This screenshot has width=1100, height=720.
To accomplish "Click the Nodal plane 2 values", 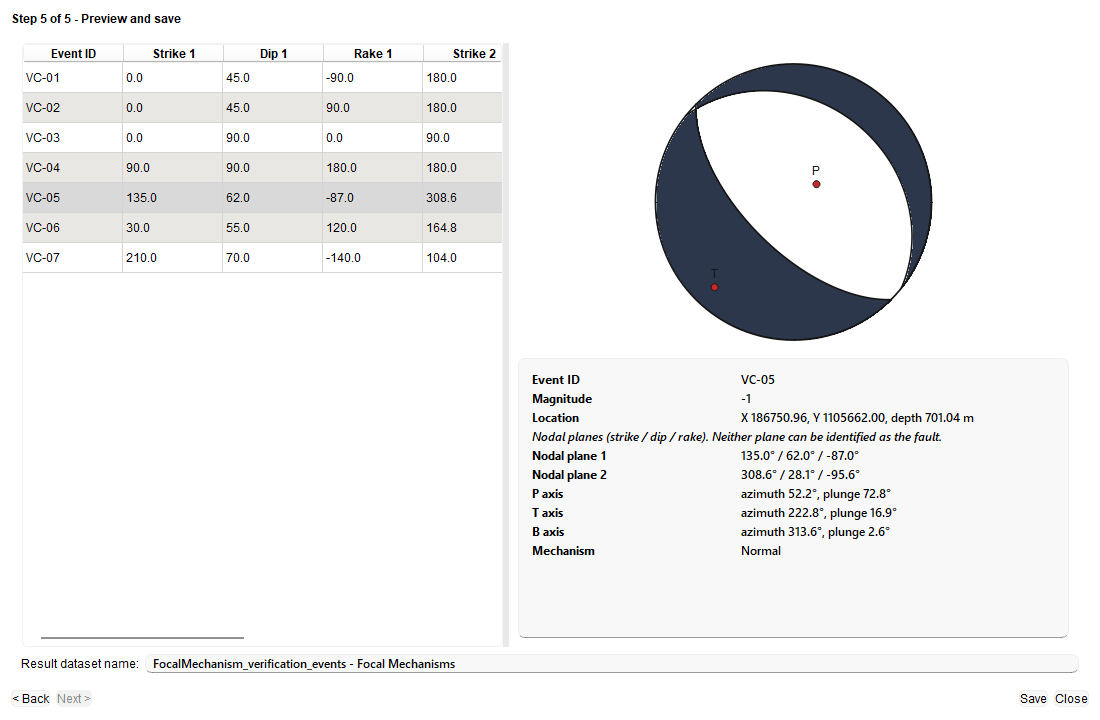I will (x=800, y=475).
